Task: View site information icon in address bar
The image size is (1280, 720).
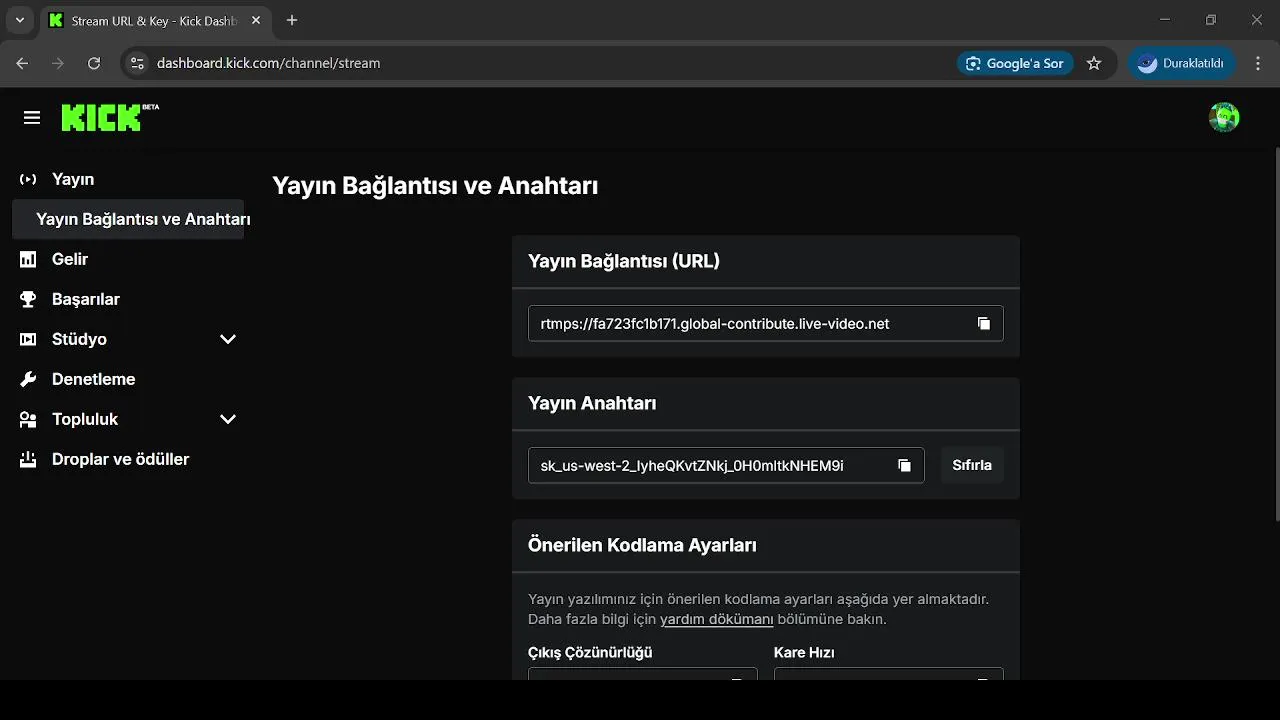Action: (138, 63)
